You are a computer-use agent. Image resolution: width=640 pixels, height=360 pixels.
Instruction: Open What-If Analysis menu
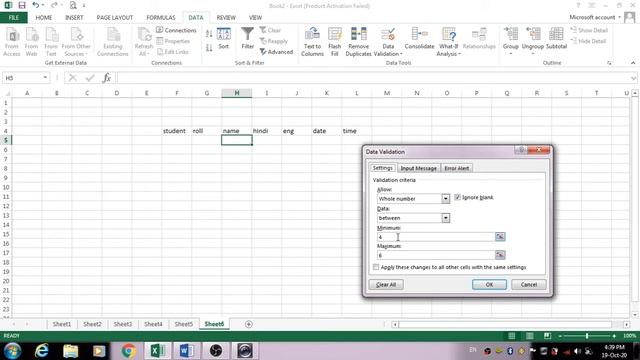(448, 42)
